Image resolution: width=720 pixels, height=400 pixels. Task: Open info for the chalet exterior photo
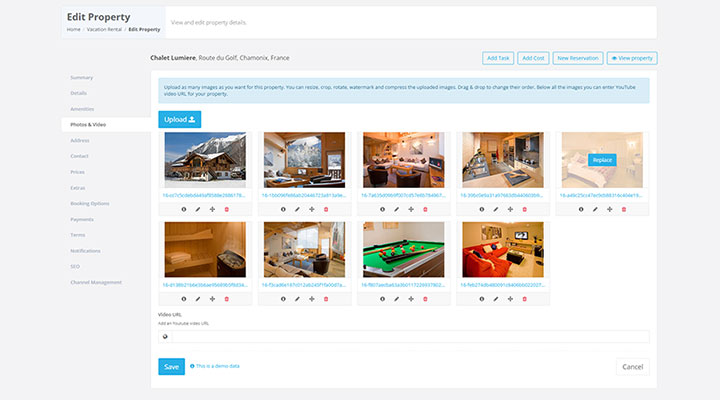click(x=183, y=209)
